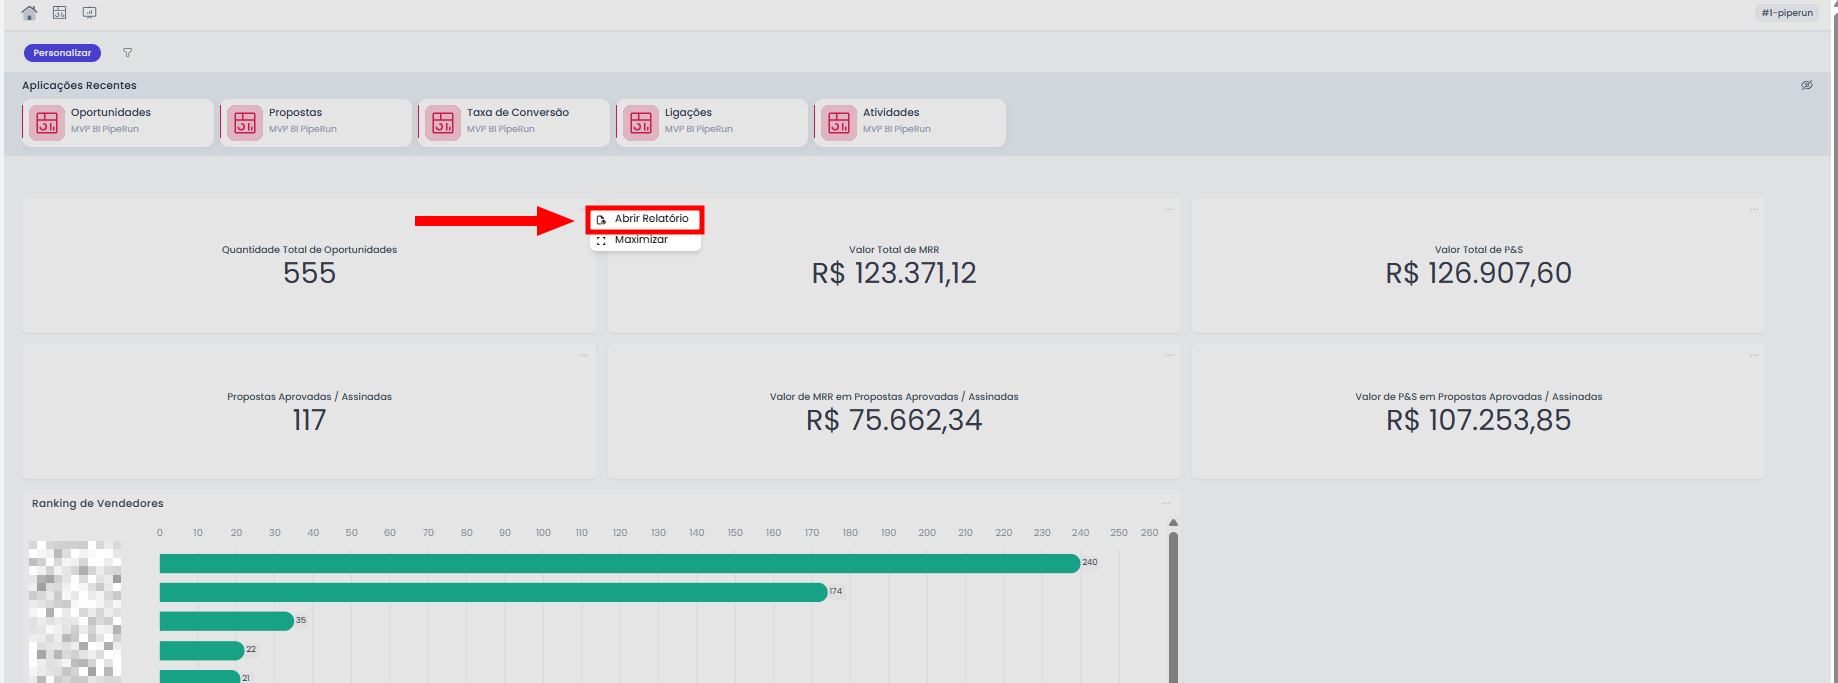This screenshot has width=1838, height=683.
Task: Click the Personalizar button
Action: [x=62, y=53]
